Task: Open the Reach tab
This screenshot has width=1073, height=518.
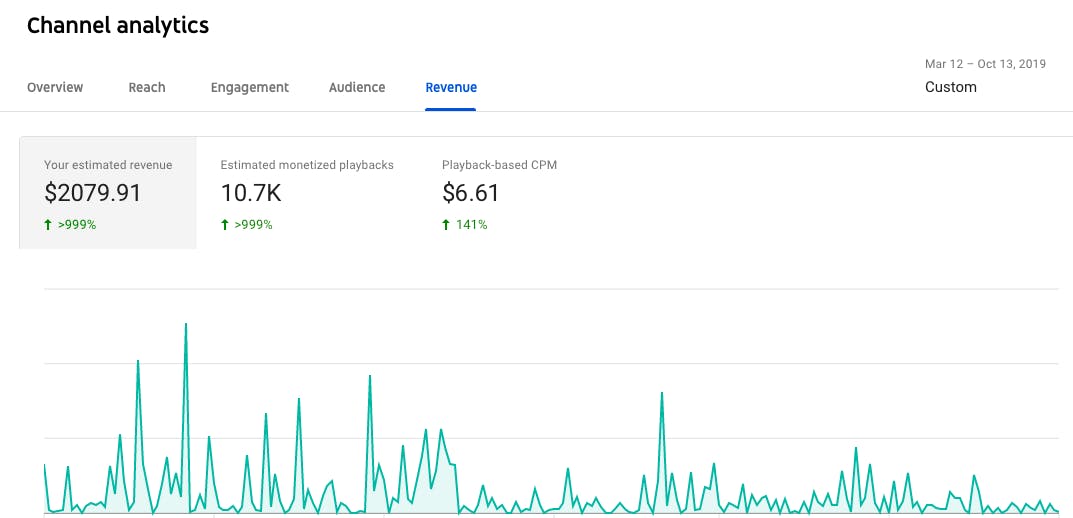Action: 146,88
